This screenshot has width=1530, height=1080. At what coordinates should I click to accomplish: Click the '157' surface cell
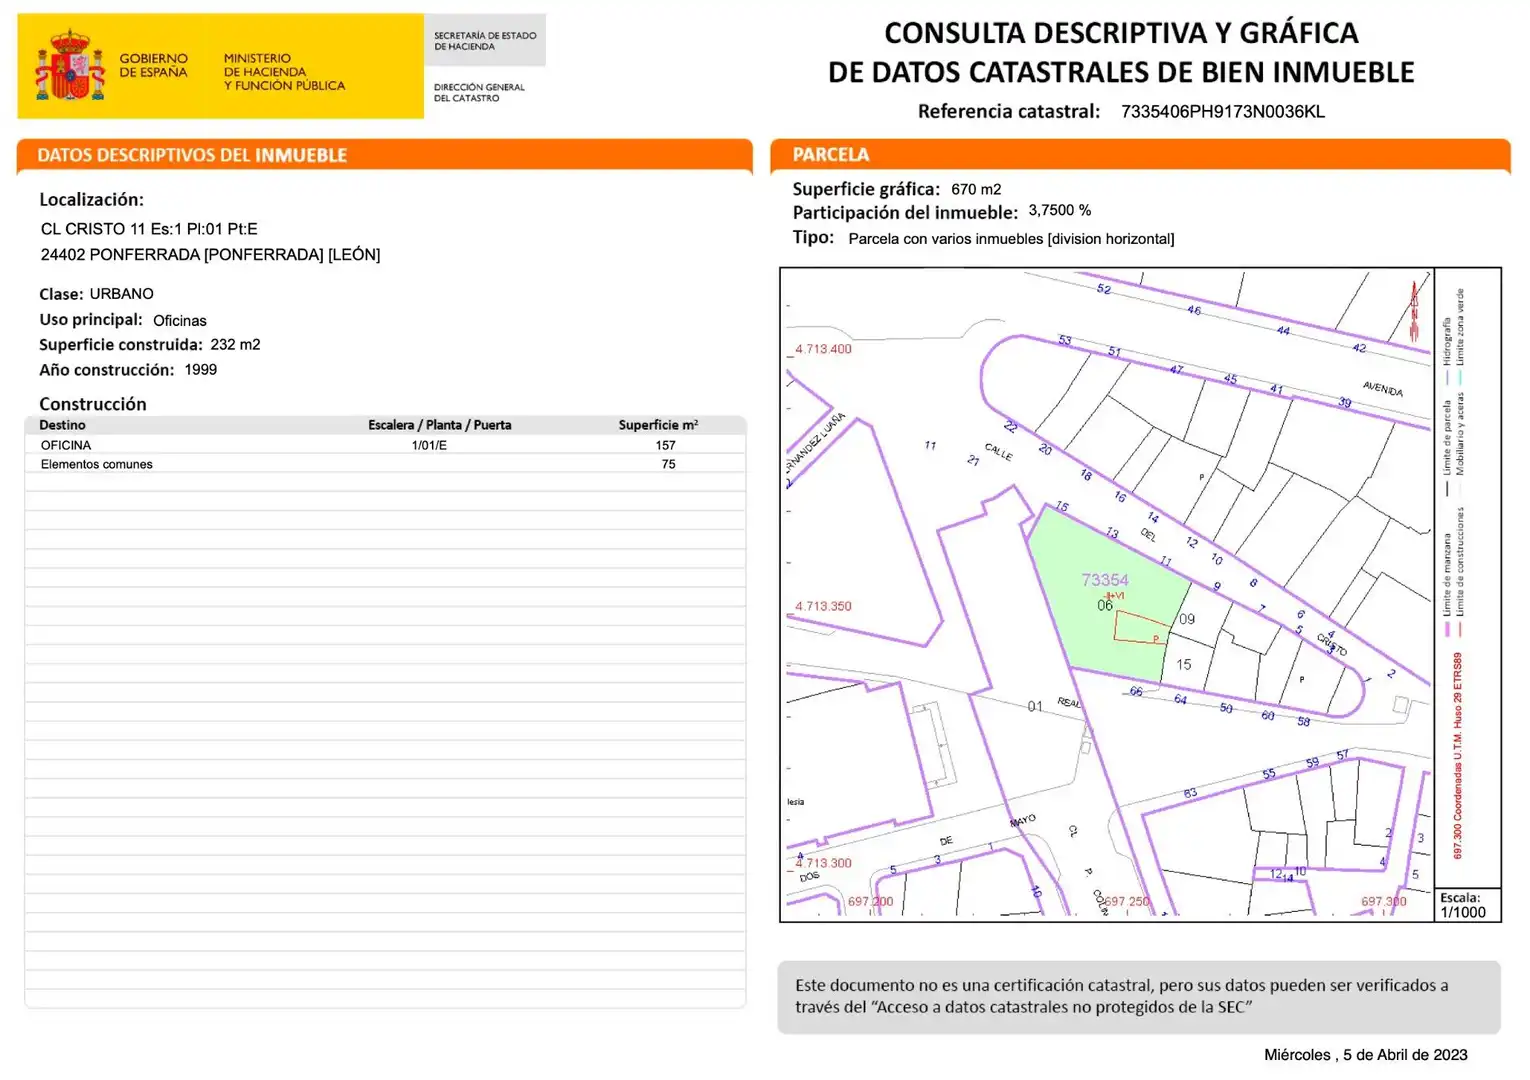pyautogui.click(x=666, y=445)
